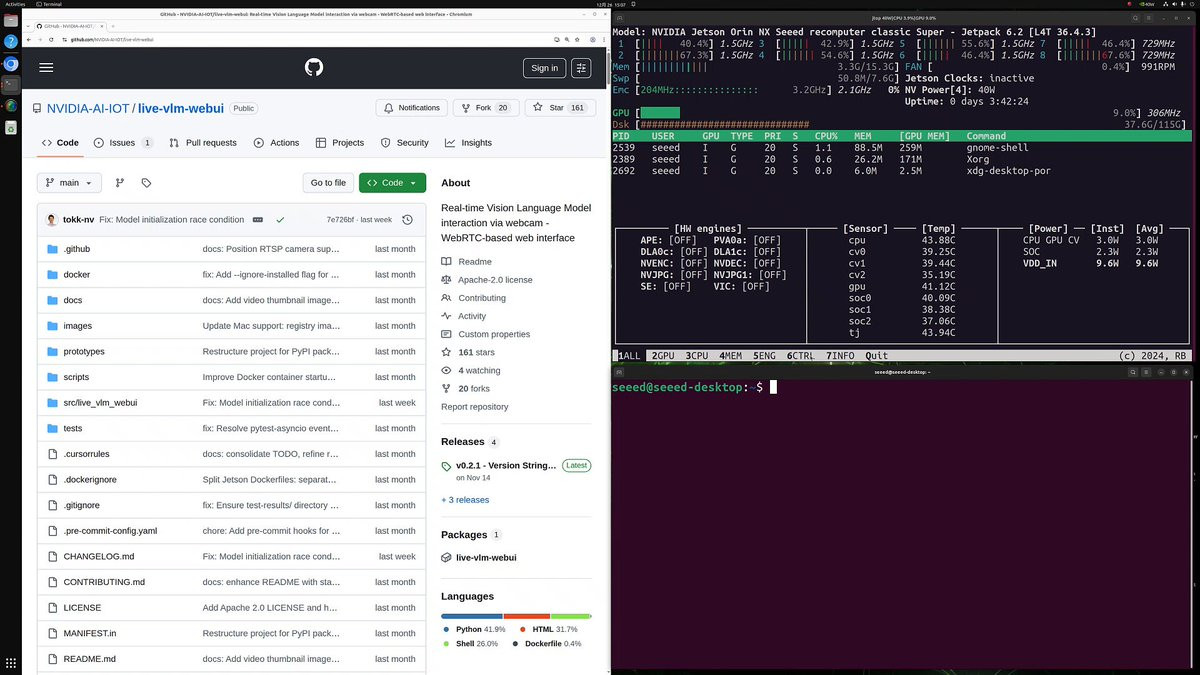This screenshot has height=675, width=1200.
Task: Click tokk-nv author avatar
Action: pyautogui.click(x=52, y=220)
